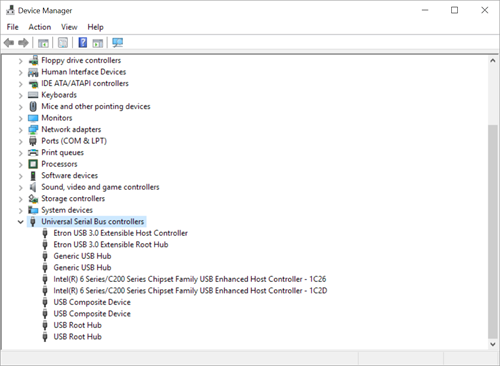The width and height of the screenshot is (500, 366).
Task: Open the Help menu
Action: click(x=95, y=27)
